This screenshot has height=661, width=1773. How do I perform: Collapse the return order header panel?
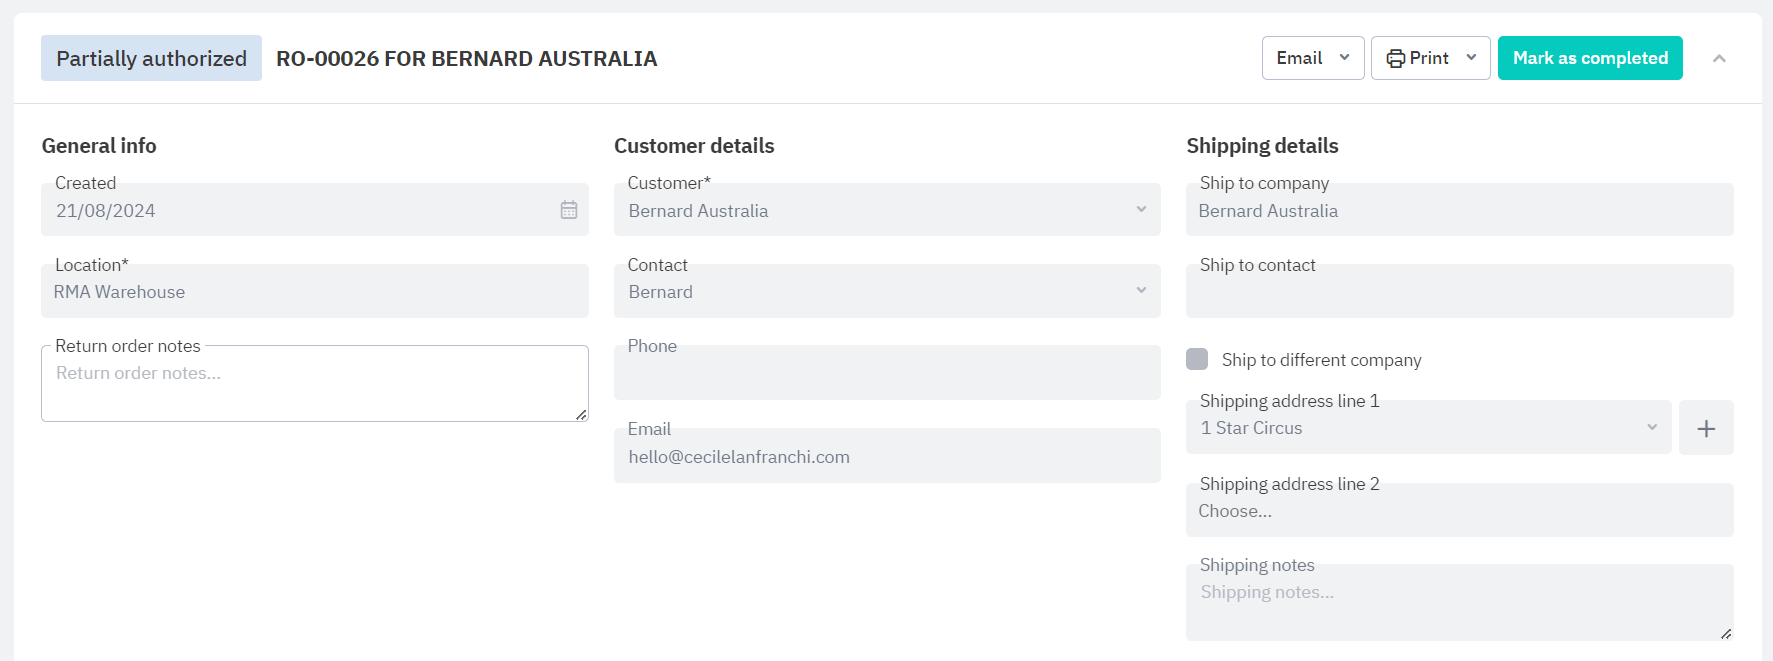pos(1718,58)
